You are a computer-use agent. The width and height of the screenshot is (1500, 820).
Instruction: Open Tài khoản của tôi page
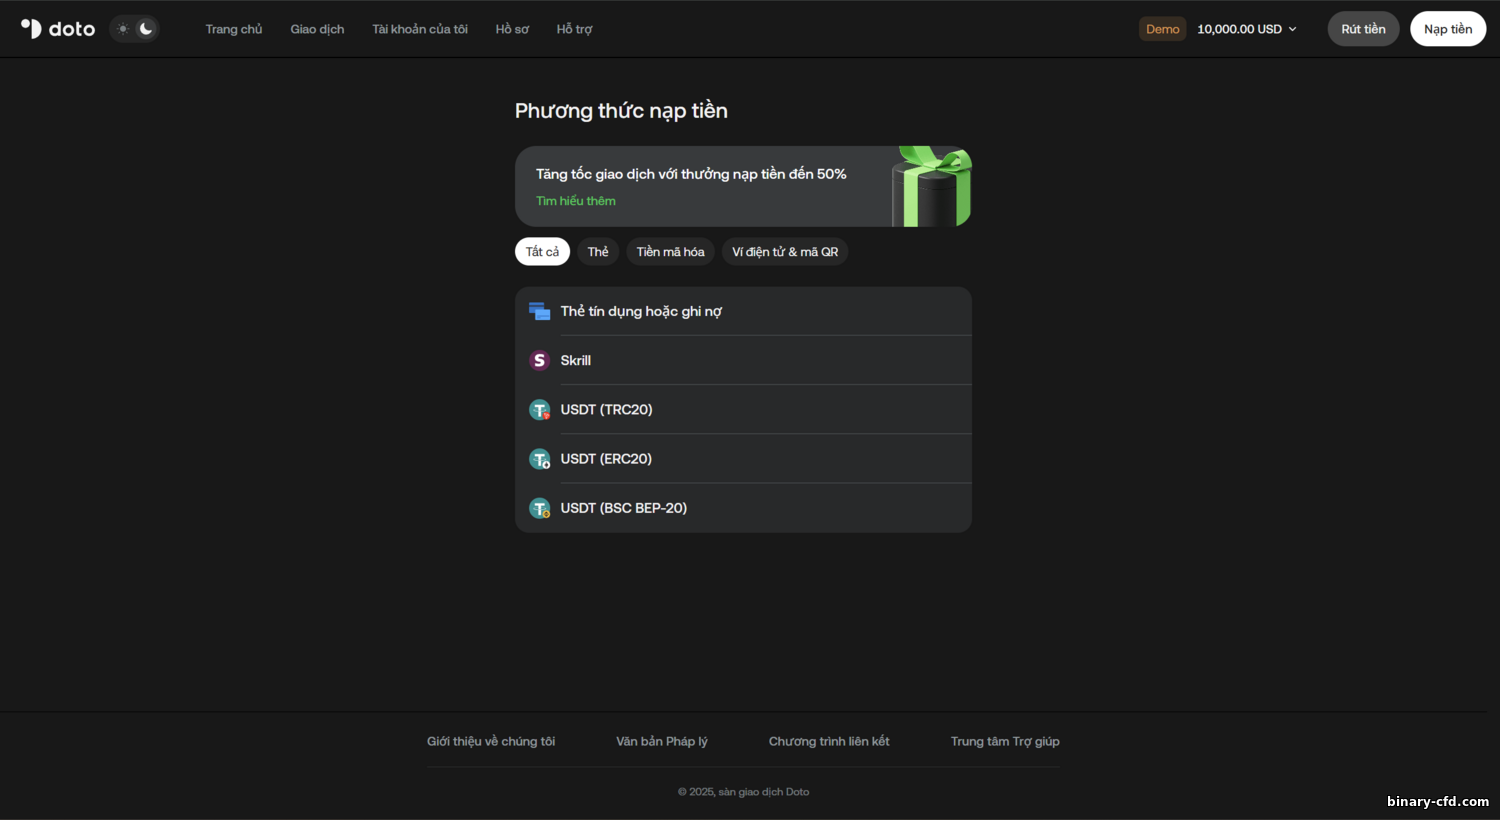420,29
